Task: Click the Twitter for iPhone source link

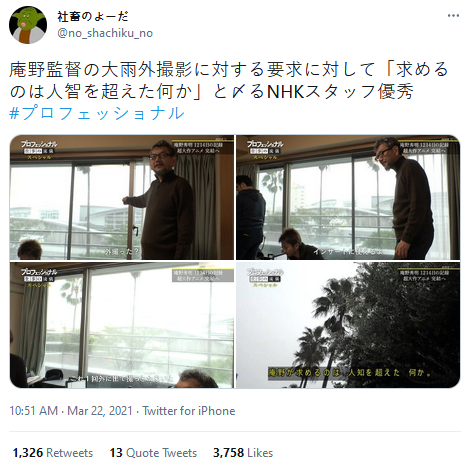Action: (x=189, y=411)
